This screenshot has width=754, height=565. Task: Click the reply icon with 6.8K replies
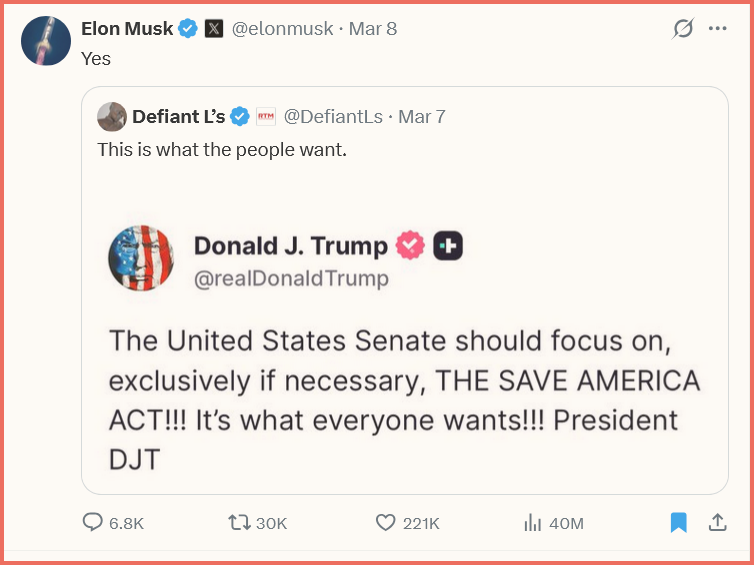click(x=93, y=523)
